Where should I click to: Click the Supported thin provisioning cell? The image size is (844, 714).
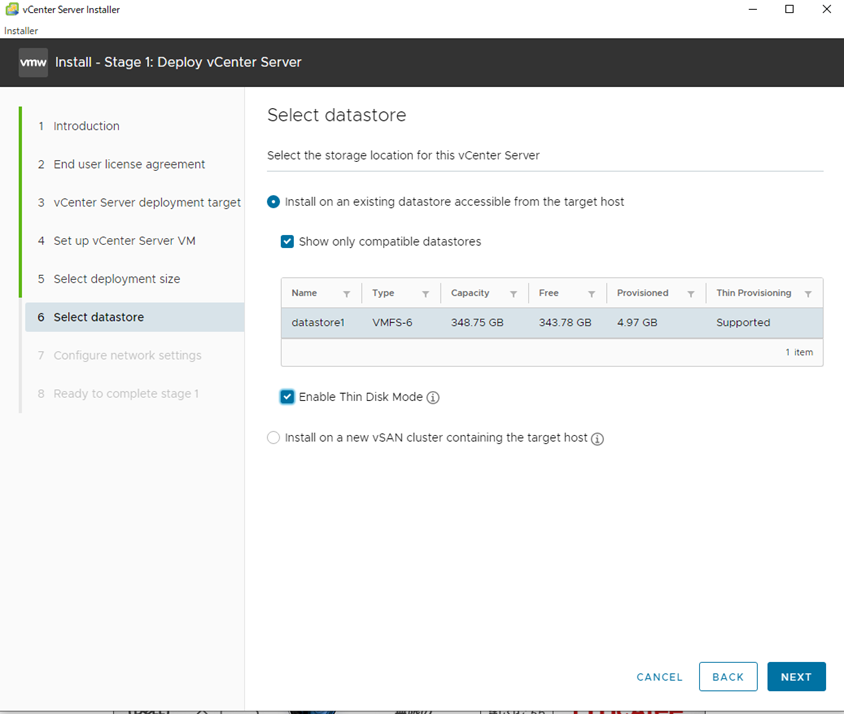pos(743,323)
